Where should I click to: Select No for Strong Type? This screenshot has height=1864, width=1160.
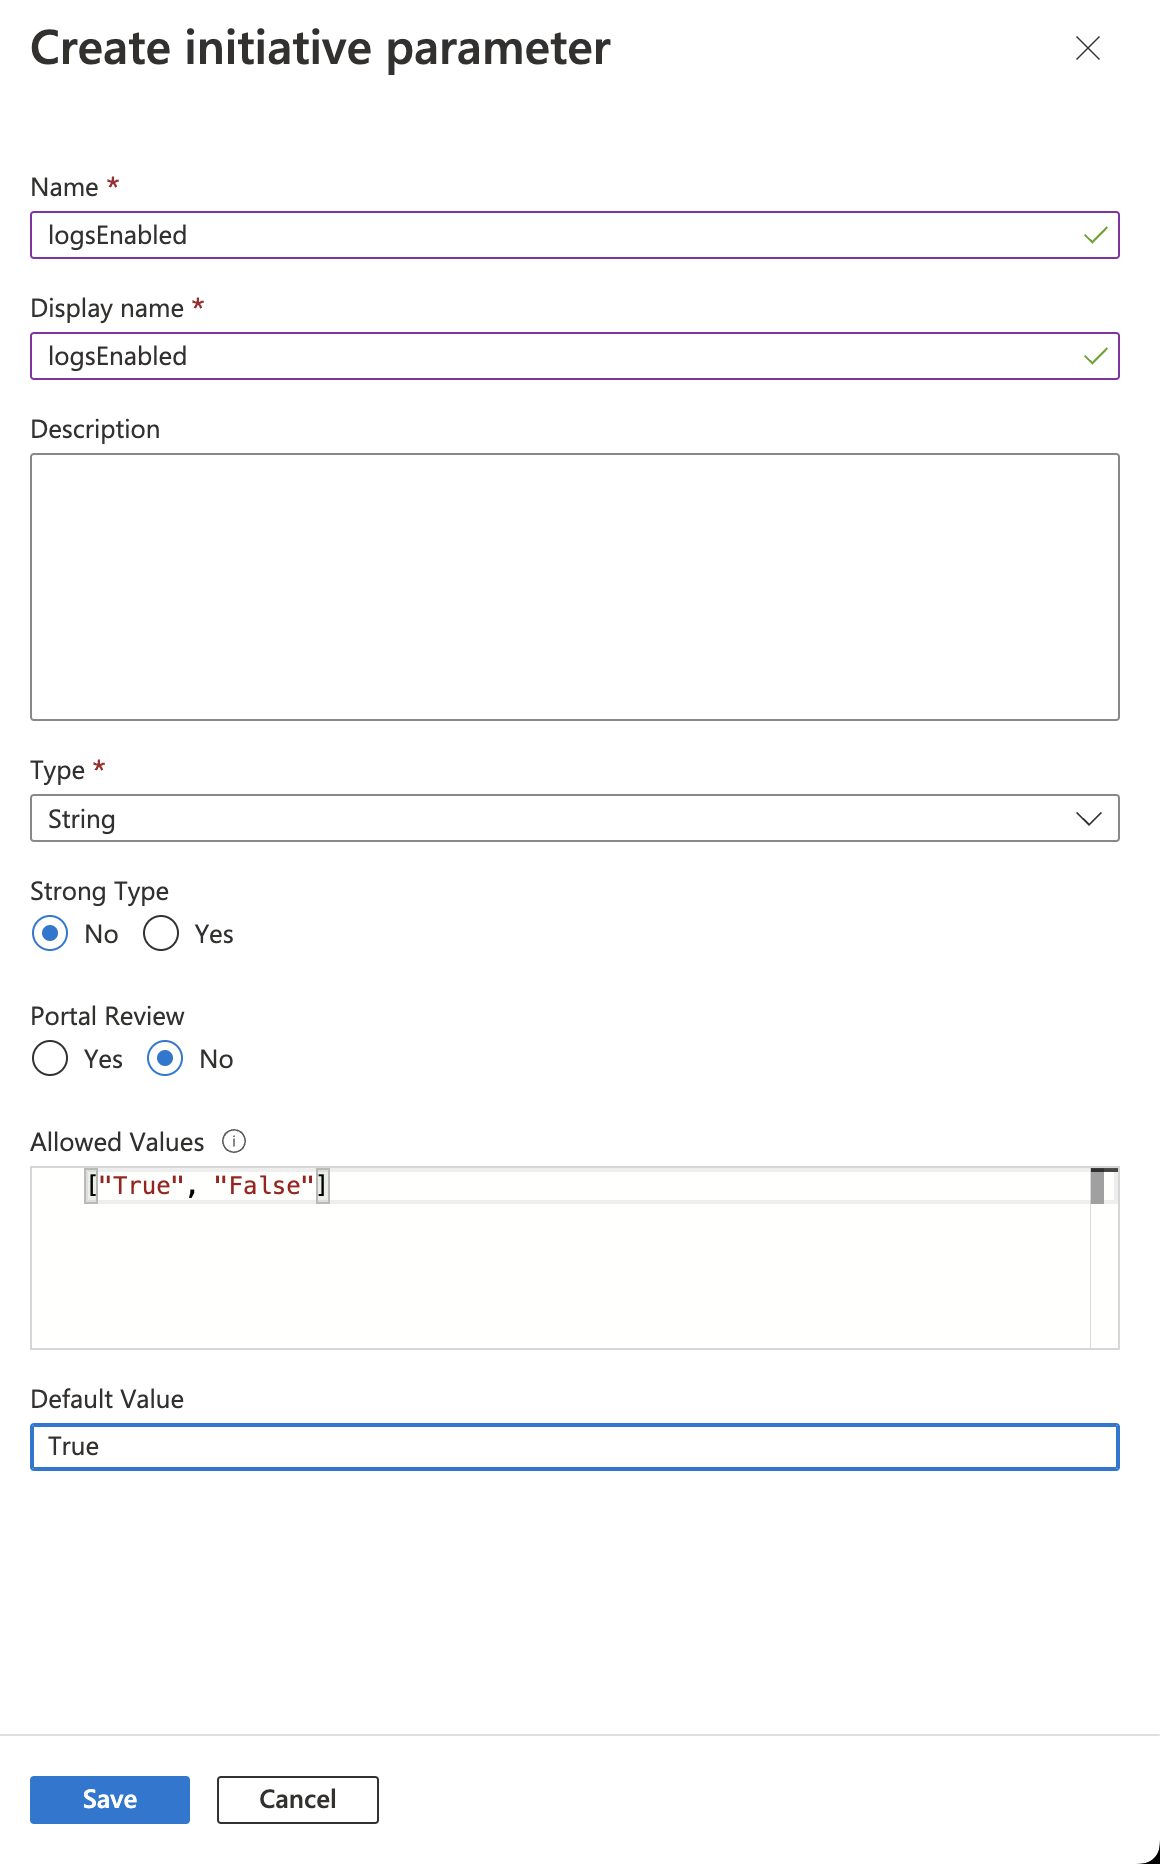coord(50,933)
